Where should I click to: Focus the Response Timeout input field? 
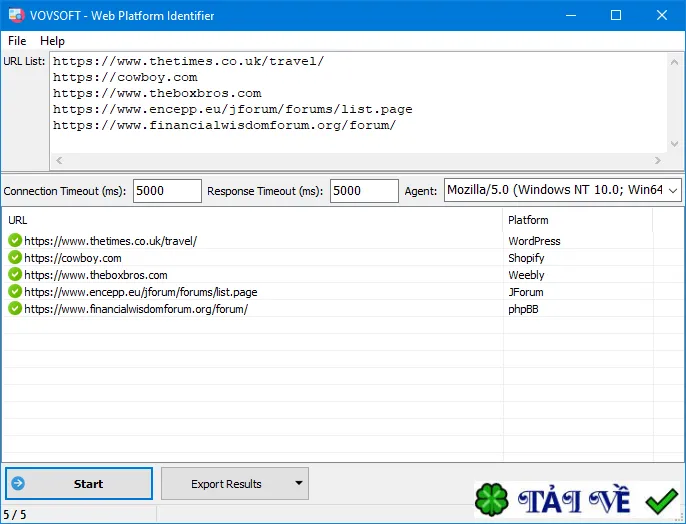364,191
